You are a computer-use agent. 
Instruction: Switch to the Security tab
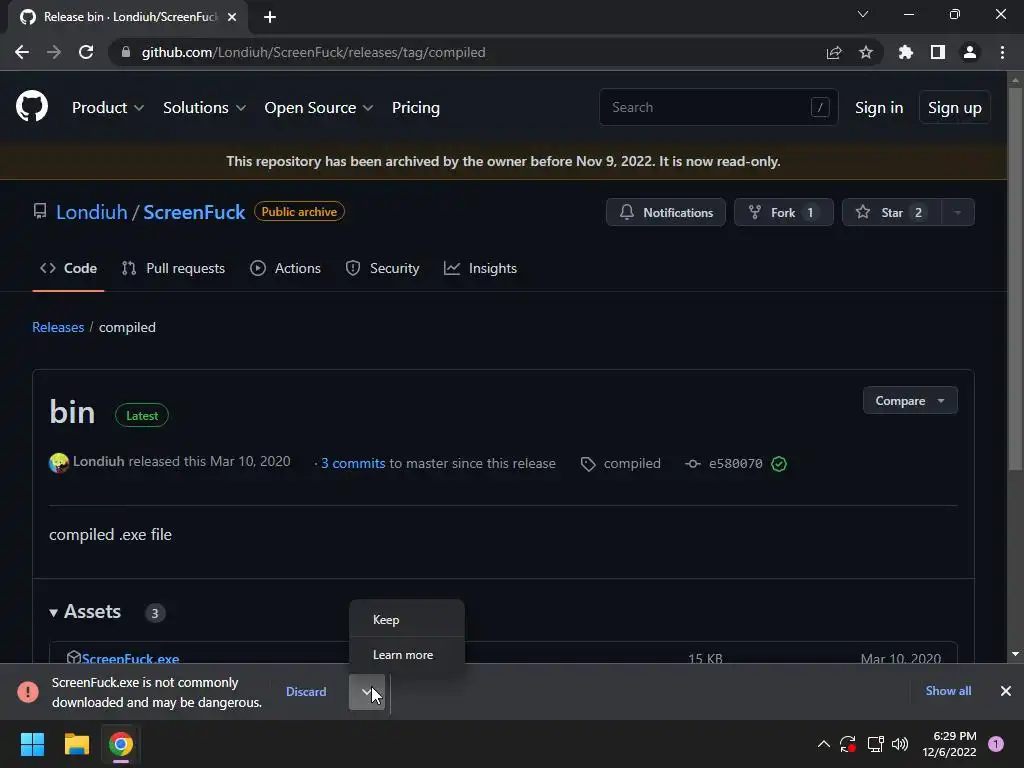(382, 268)
